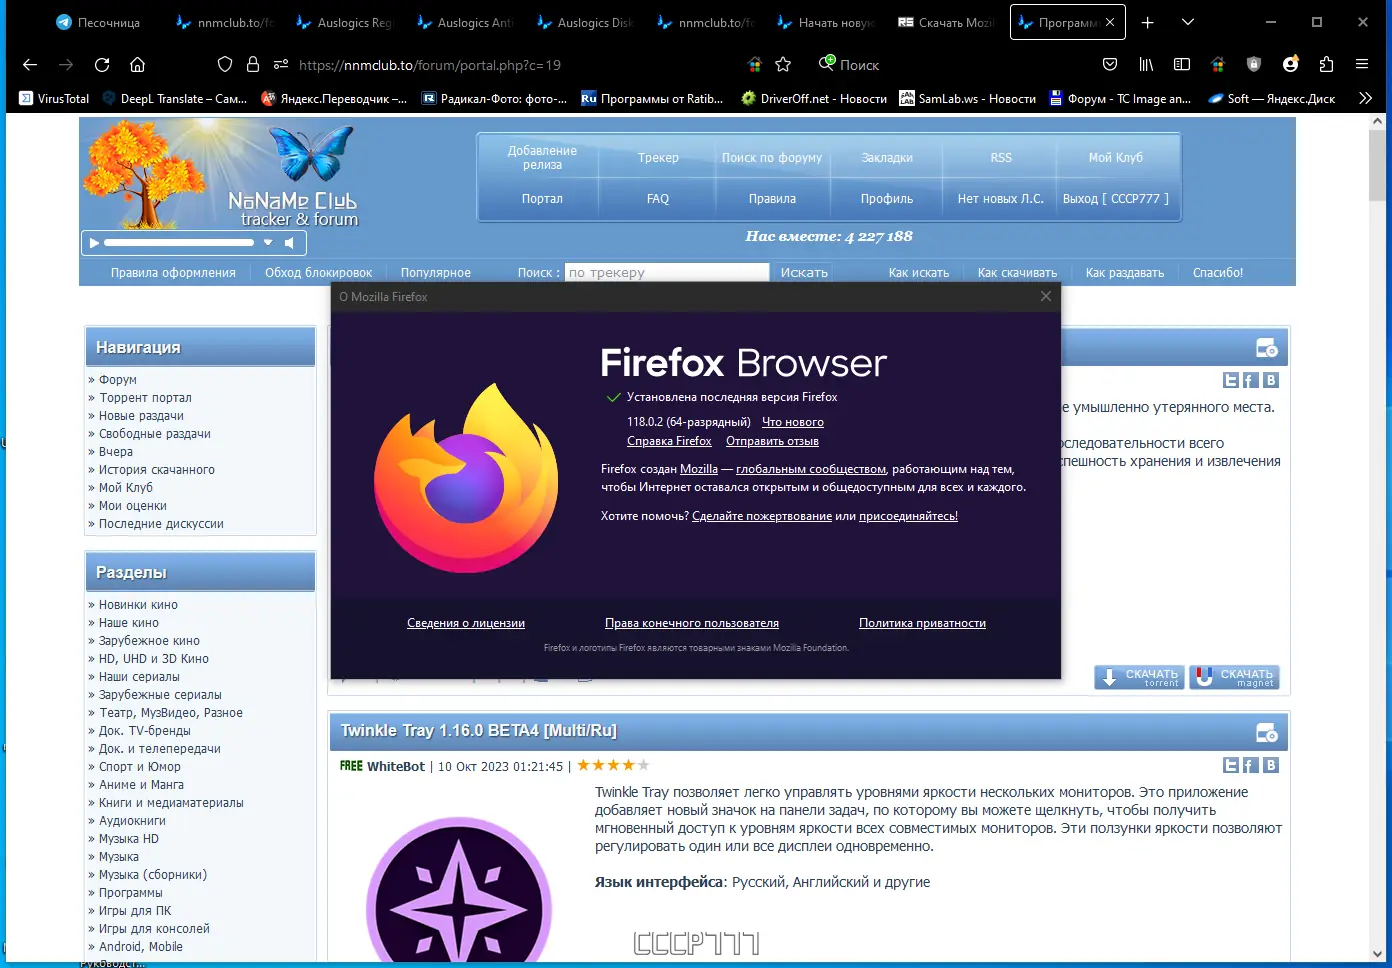Click the Twinkle Tray app image
The height and width of the screenshot is (968, 1392).
[459, 888]
